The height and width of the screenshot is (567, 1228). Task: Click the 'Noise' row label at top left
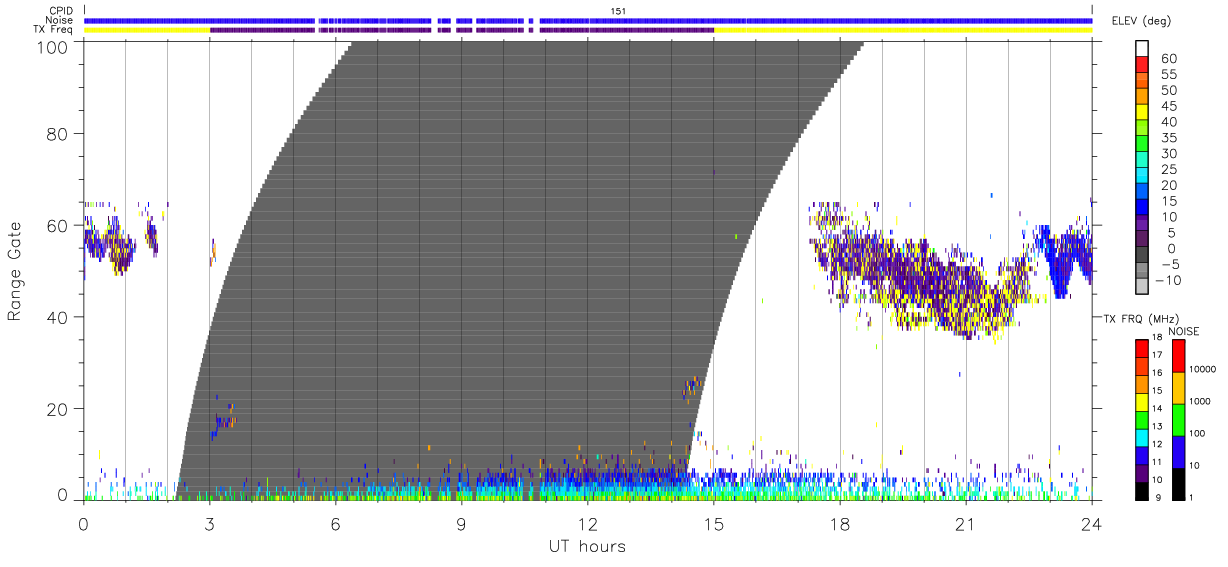click(59, 20)
